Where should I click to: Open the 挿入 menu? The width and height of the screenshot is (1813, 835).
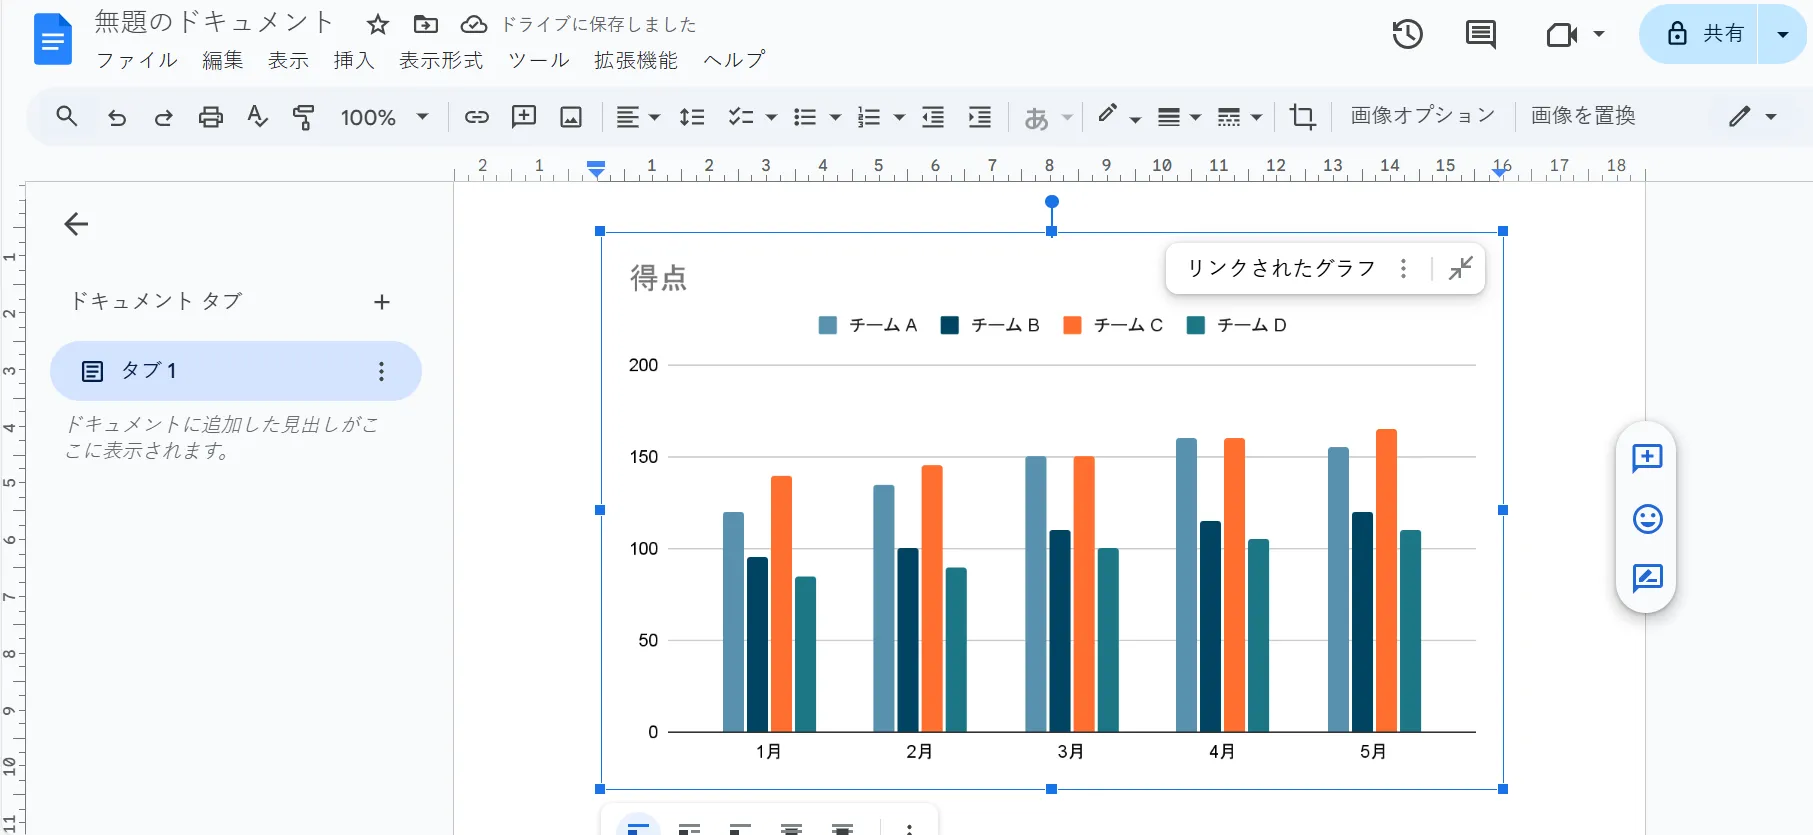[x=353, y=60]
